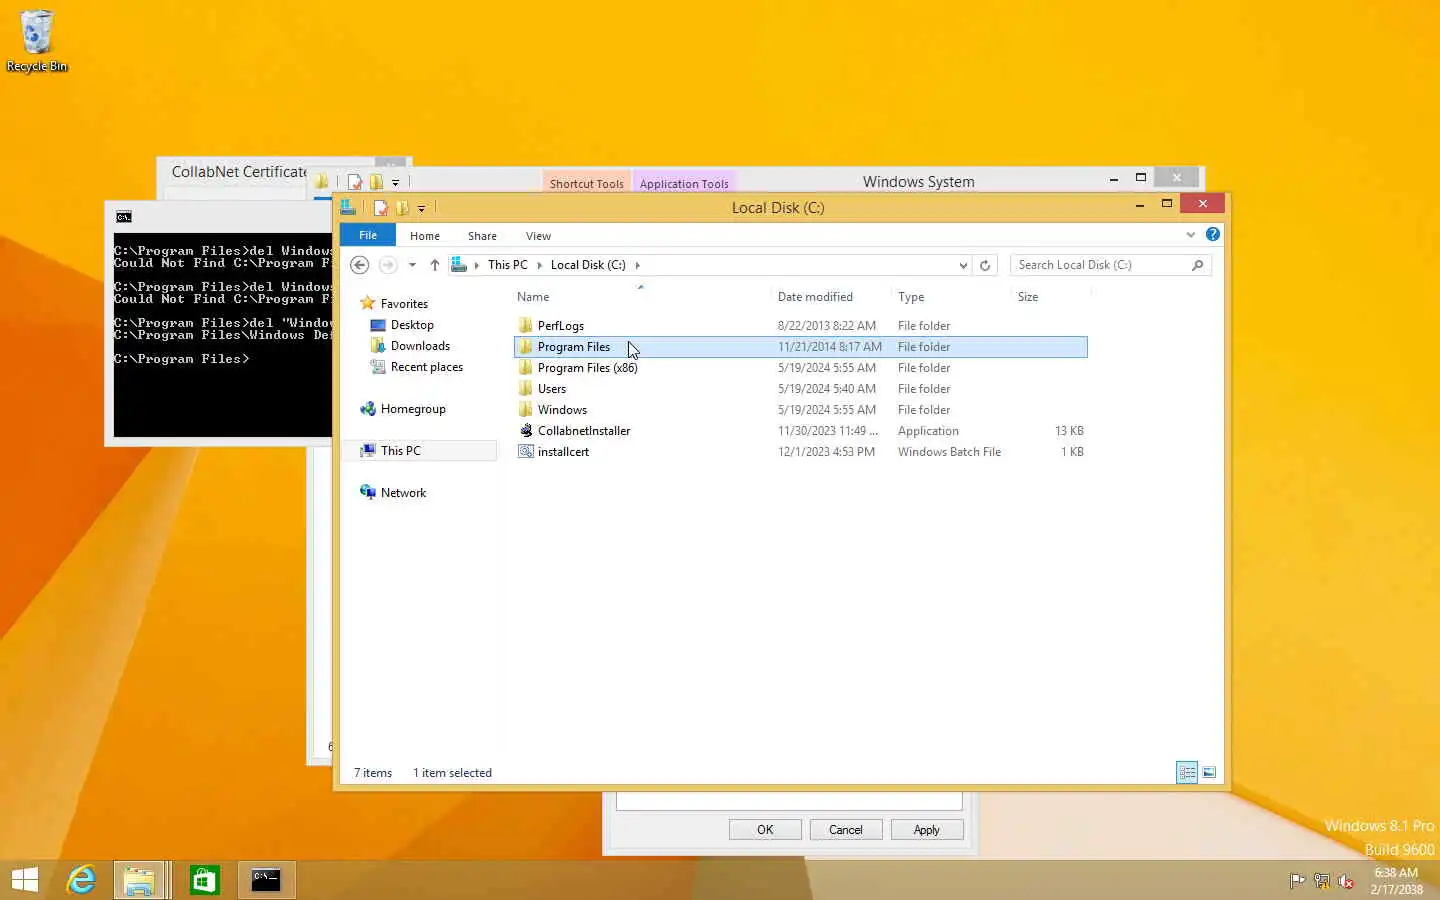Open the Store app from taskbar
Image resolution: width=1440 pixels, height=900 pixels.
[x=205, y=880]
